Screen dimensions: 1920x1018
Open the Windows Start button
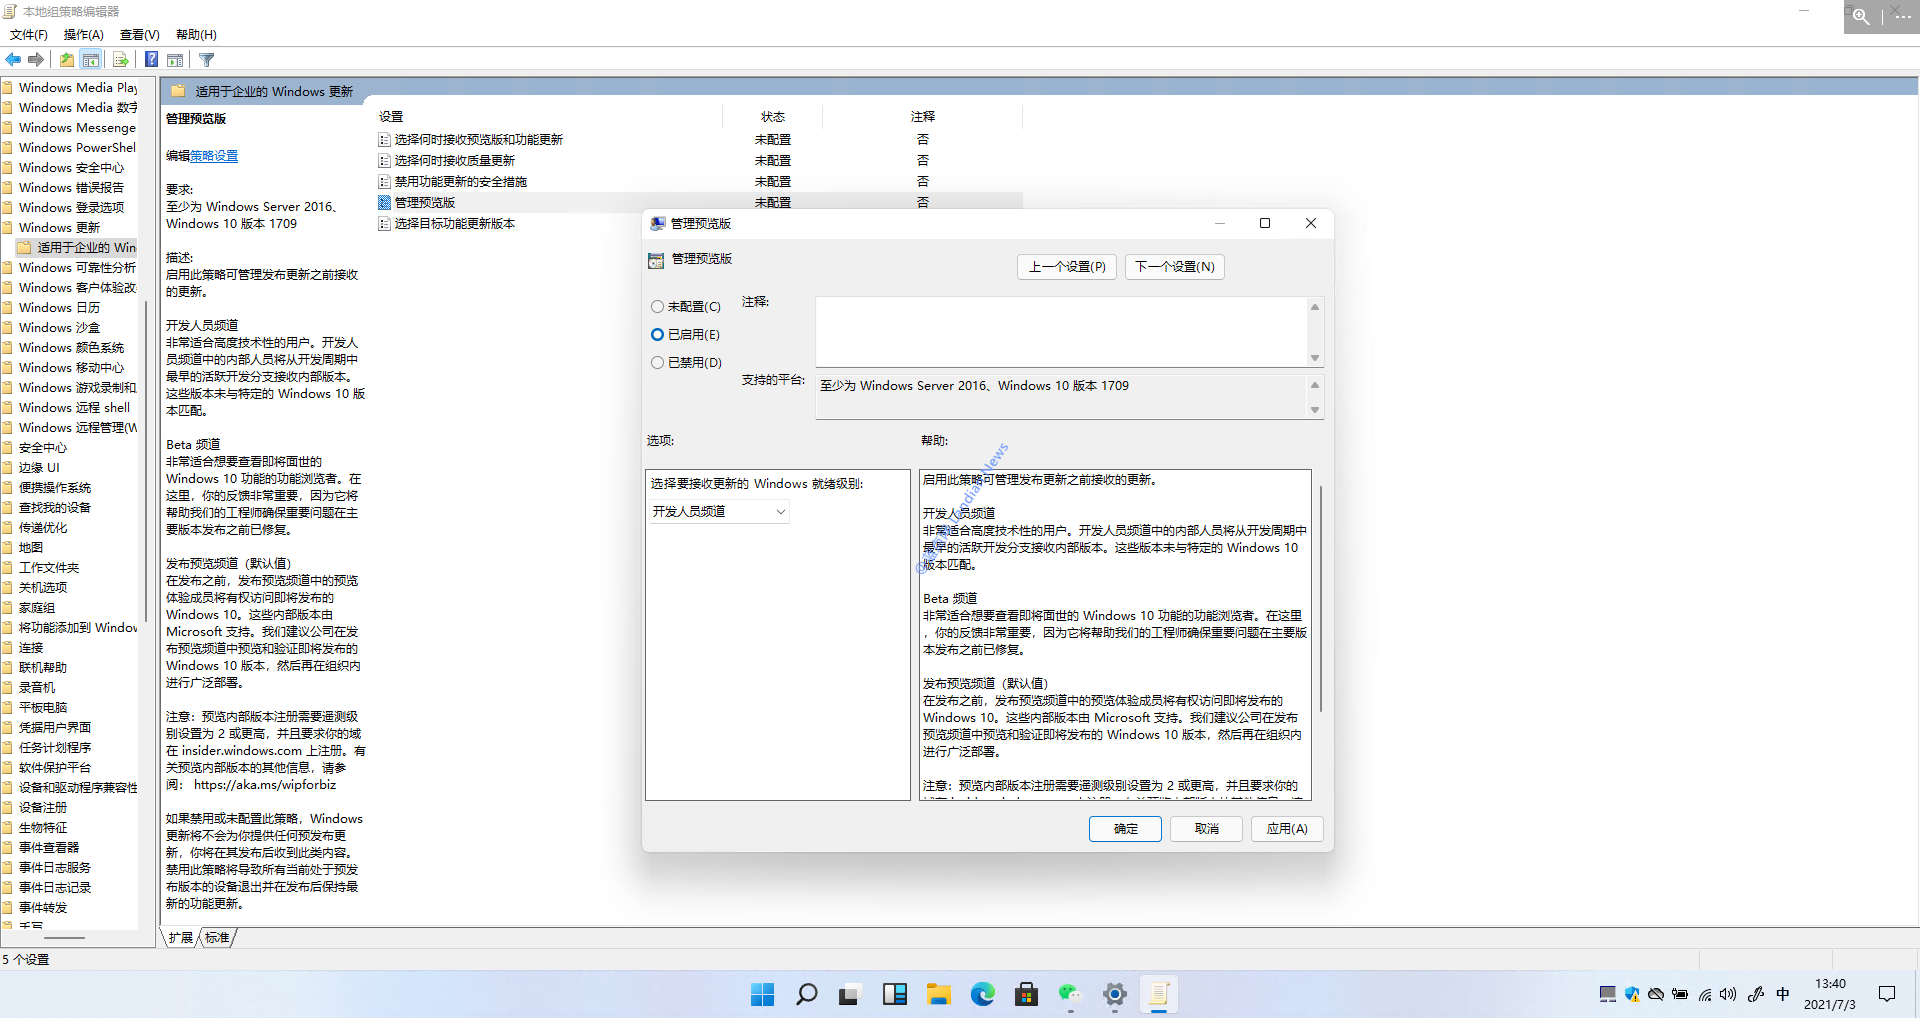pyautogui.click(x=762, y=994)
